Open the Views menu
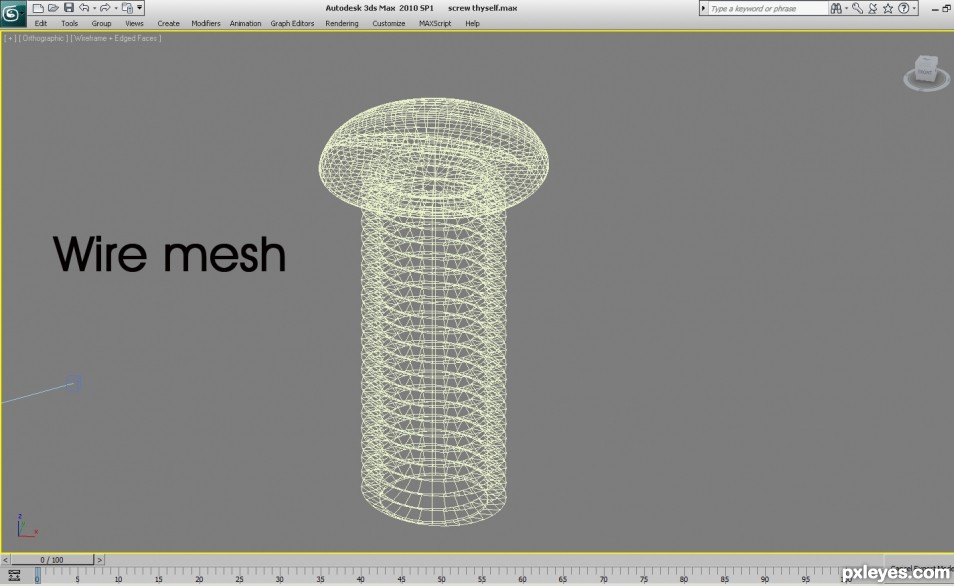Image resolution: width=954 pixels, height=586 pixels. click(x=134, y=23)
